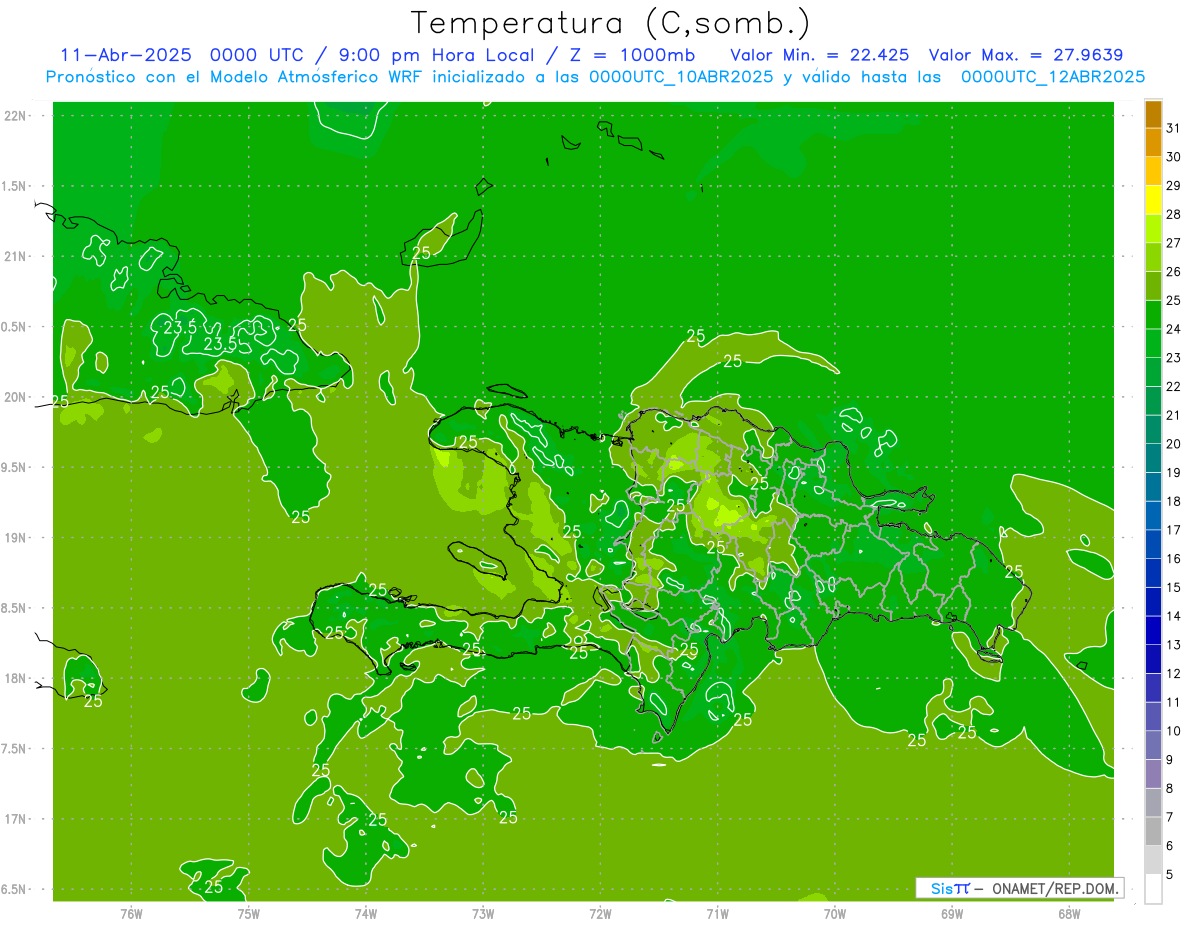Click the '18N' latitude axis label
Viewport: 1200px width, 927px height.
click(15, 678)
